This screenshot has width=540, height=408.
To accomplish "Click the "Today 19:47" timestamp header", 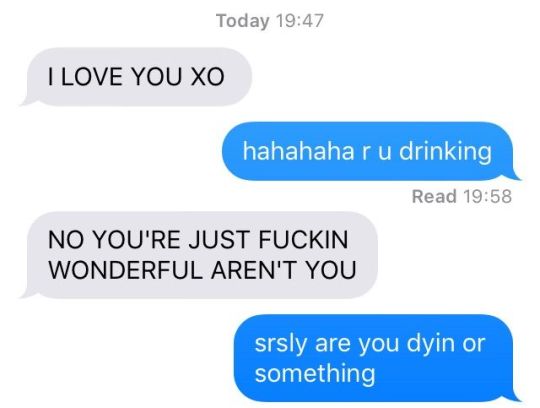I will 270,21.
